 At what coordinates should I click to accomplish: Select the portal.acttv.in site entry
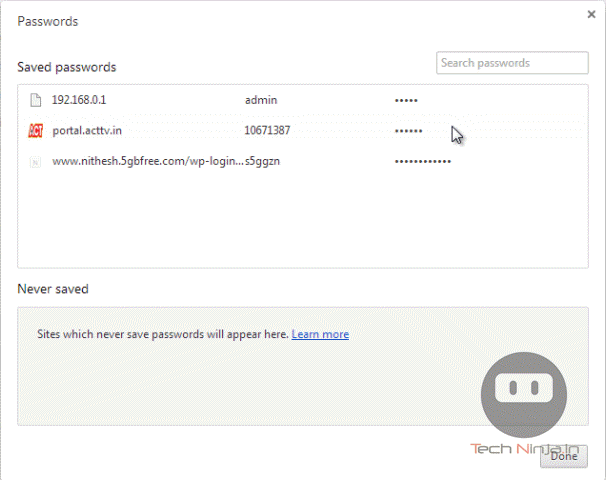coord(87,131)
